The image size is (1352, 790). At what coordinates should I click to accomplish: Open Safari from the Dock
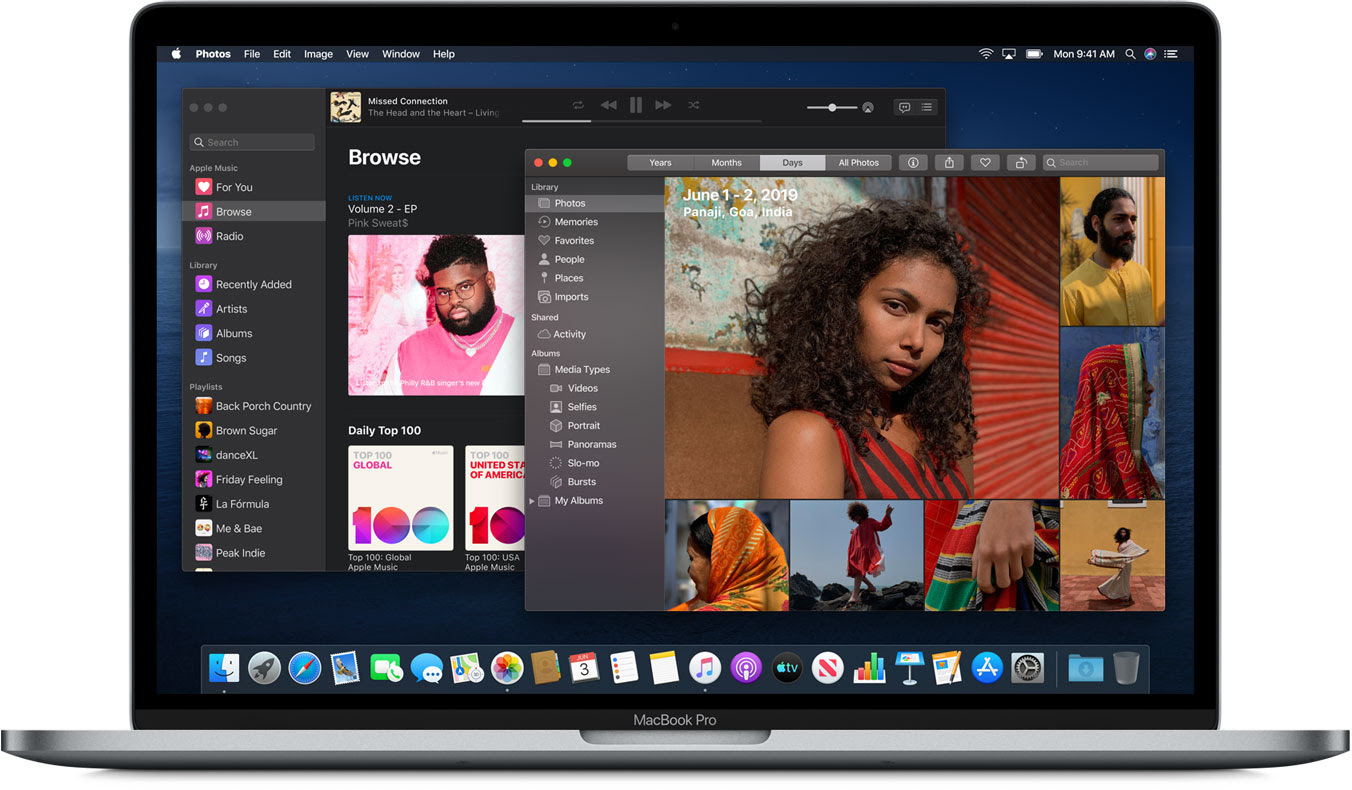304,667
